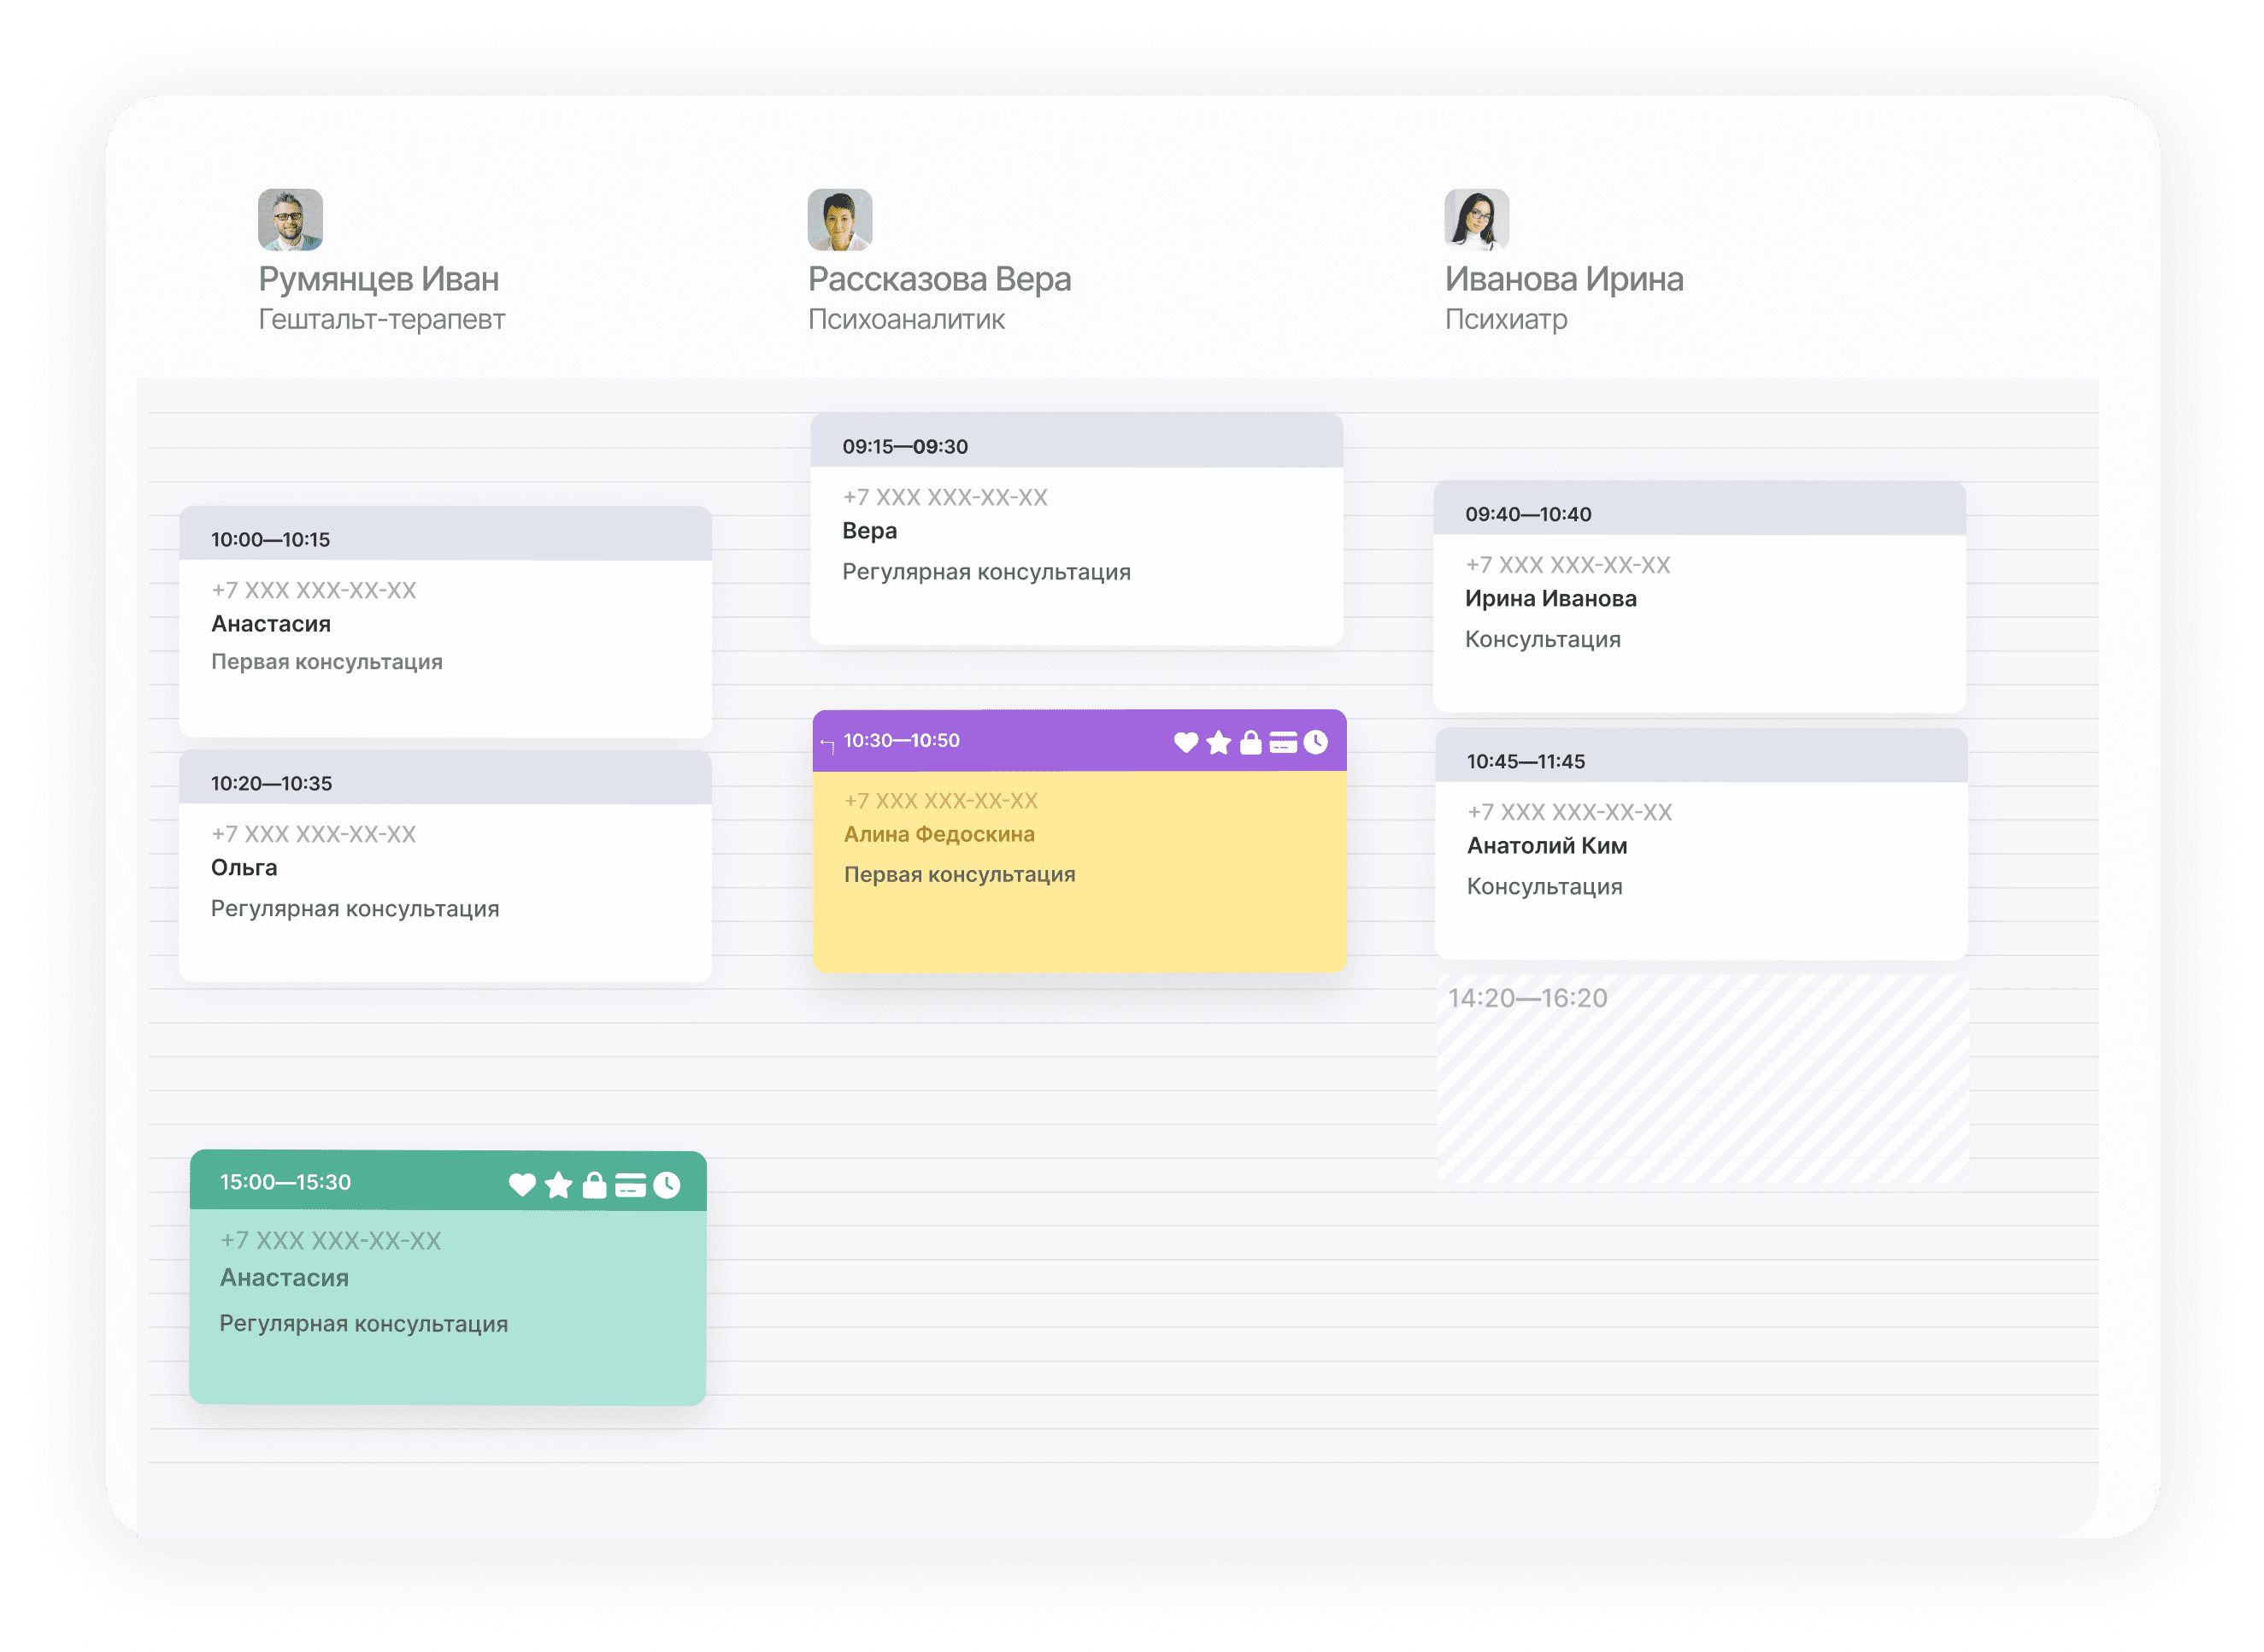Viewport: 2264px width, 1652px height.
Task: Click star icon on Алина Федоскина card
Action: click(x=1218, y=742)
